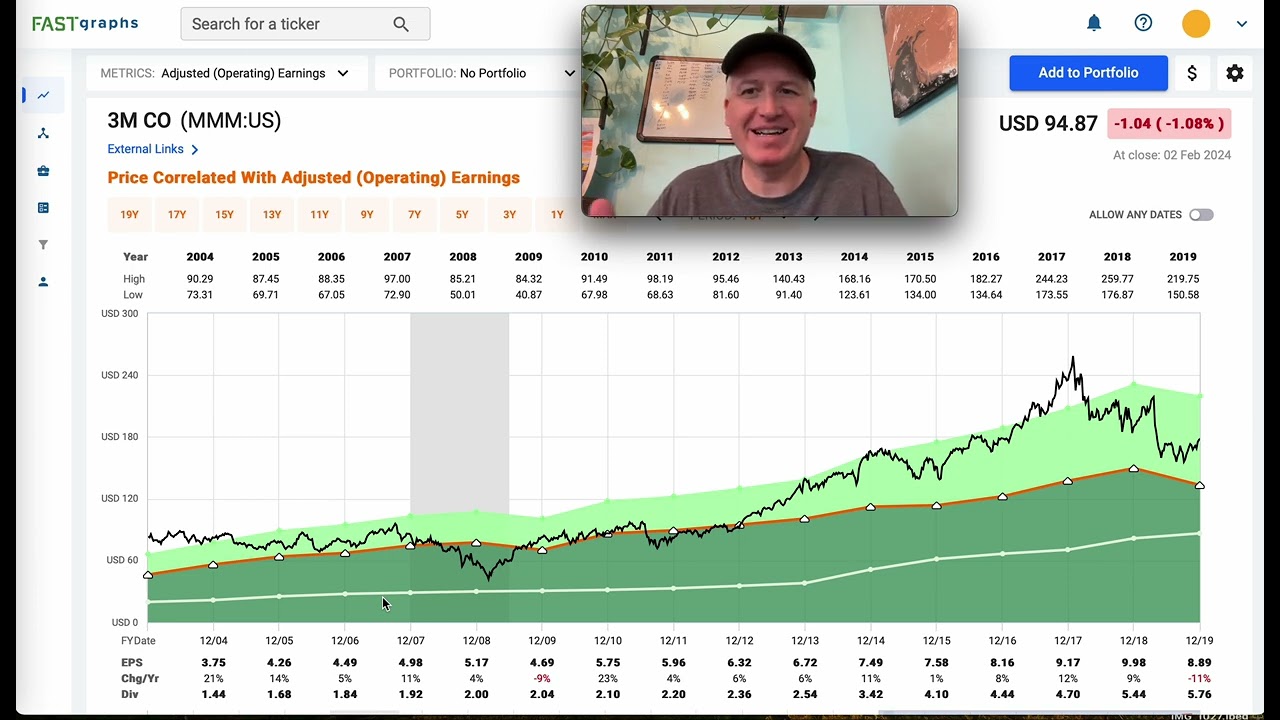Open the person profile sidebar icon
This screenshot has height=720, width=1280.
(43, 282)
